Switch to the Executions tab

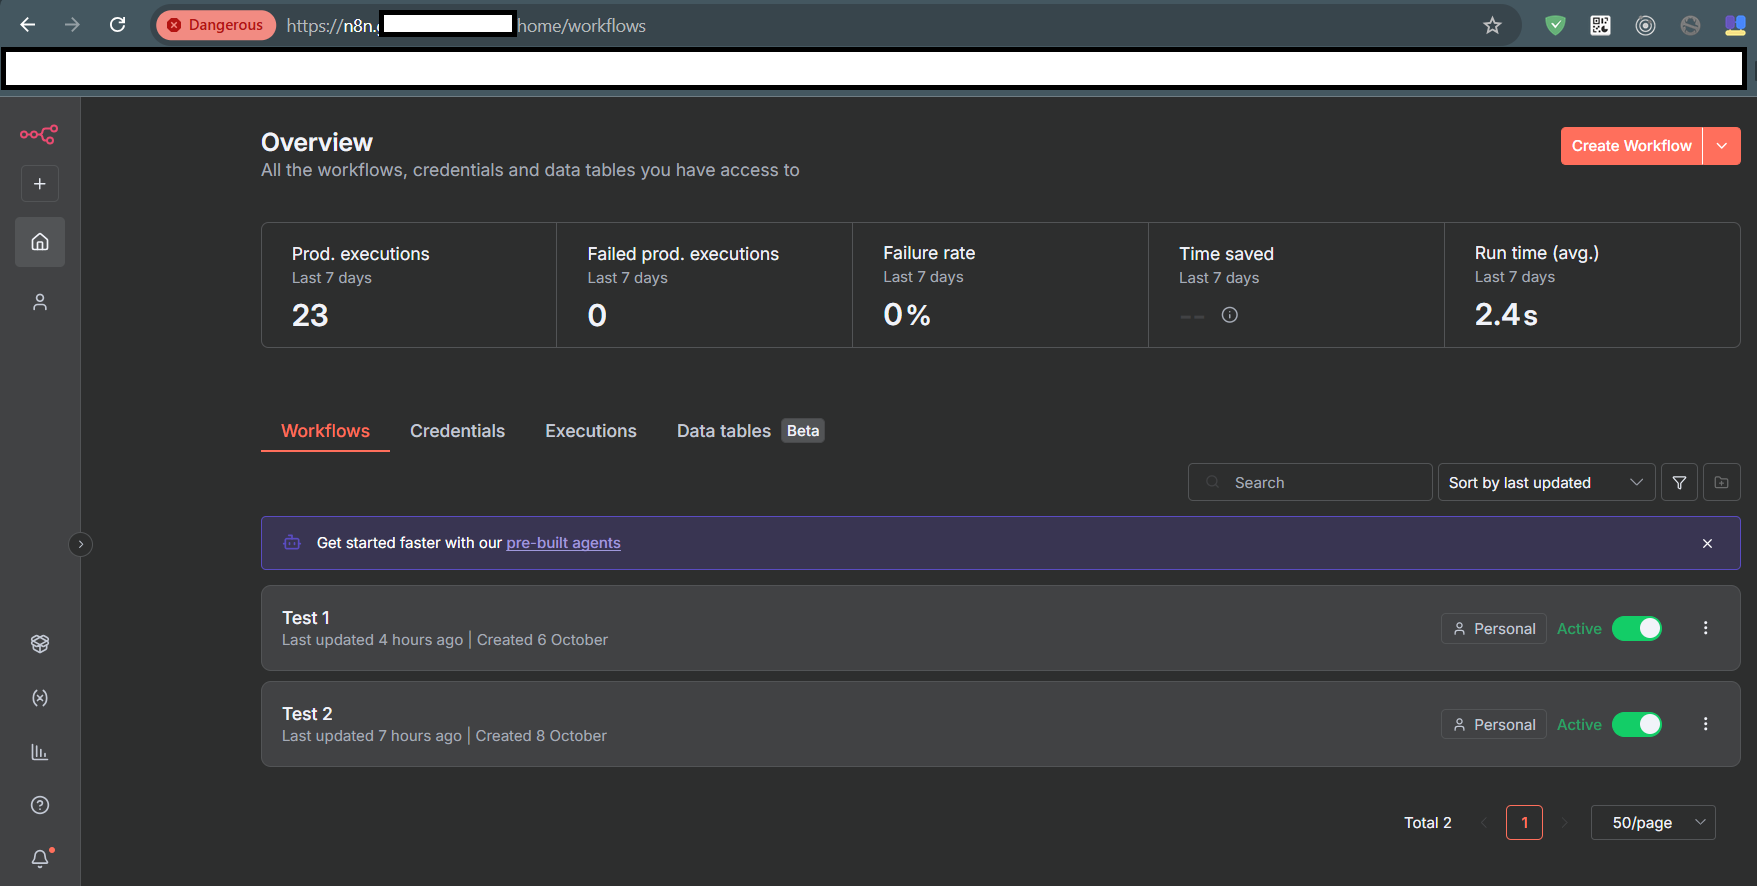coord(590,431)
